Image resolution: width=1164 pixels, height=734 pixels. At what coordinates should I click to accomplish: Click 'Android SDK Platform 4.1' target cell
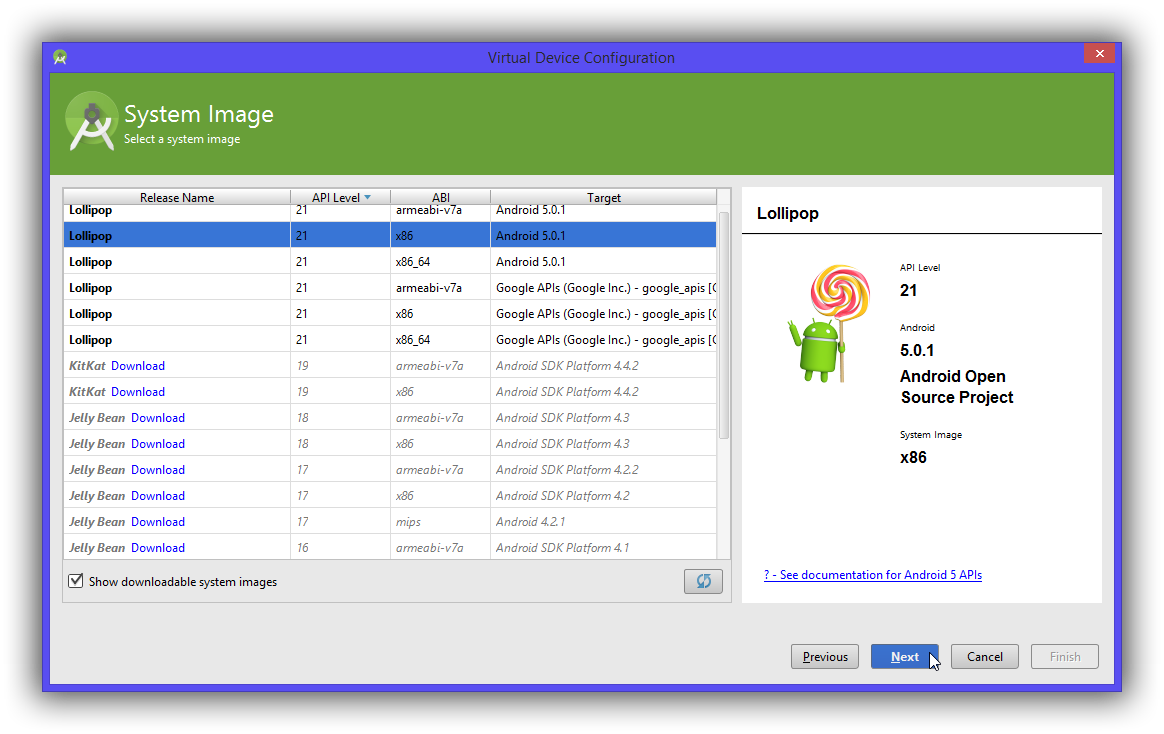tap(563, 548)
